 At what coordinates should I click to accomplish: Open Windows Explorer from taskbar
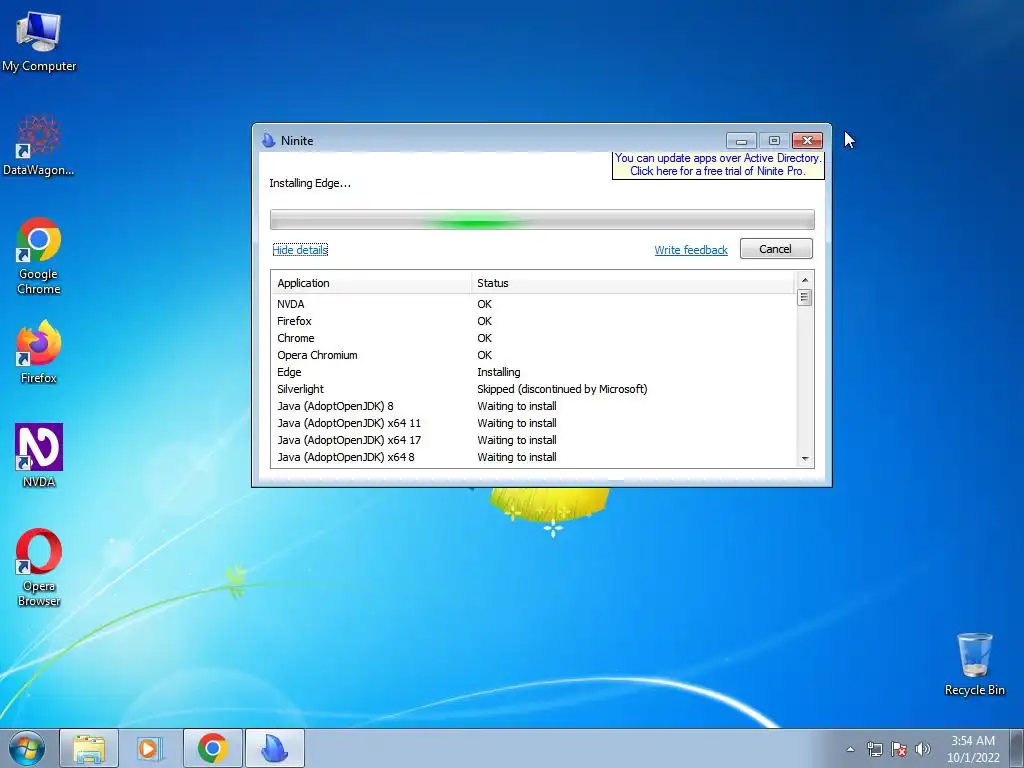[x=89, y=748]
